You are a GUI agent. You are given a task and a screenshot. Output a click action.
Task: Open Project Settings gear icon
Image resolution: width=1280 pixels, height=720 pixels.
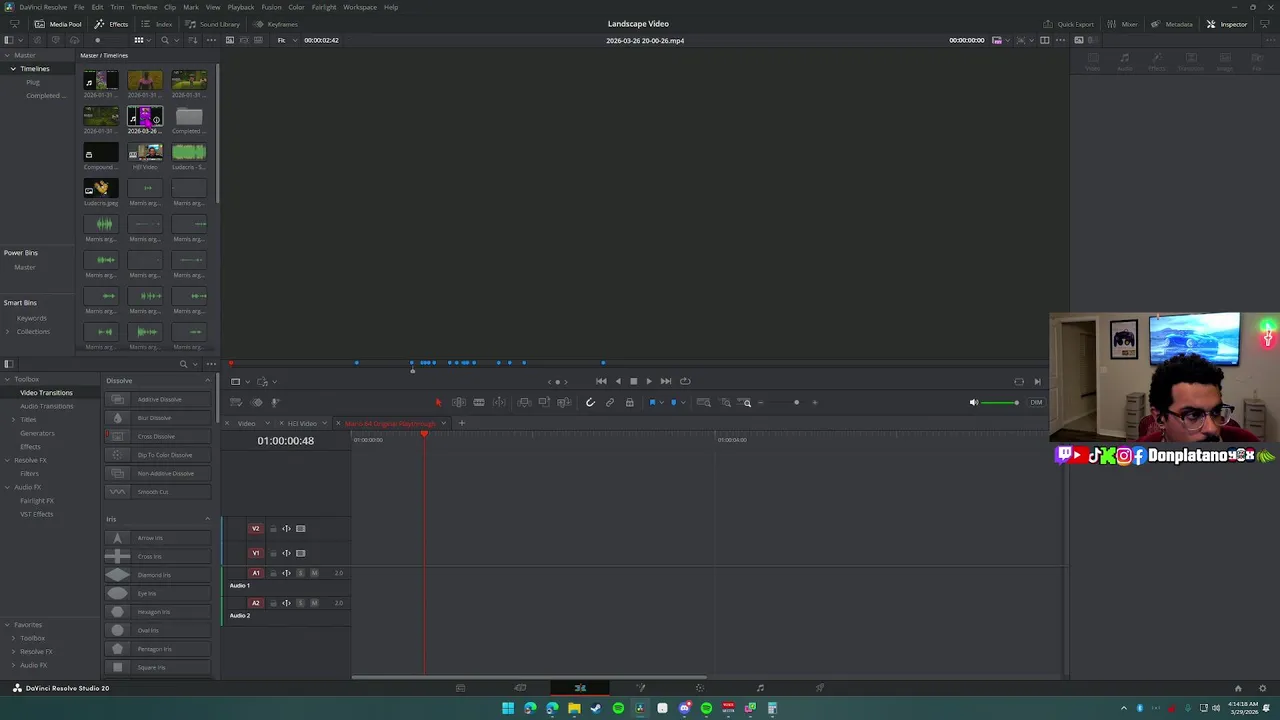(1264, 688)
